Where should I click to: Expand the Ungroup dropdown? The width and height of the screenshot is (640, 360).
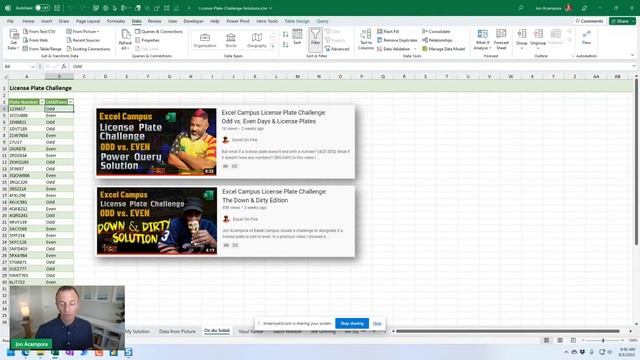(538, 48)
